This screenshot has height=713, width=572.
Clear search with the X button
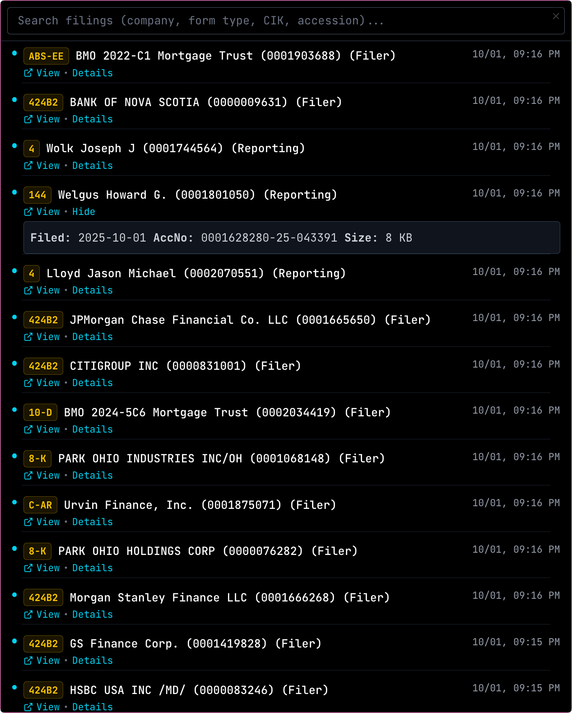click(556, 16)
